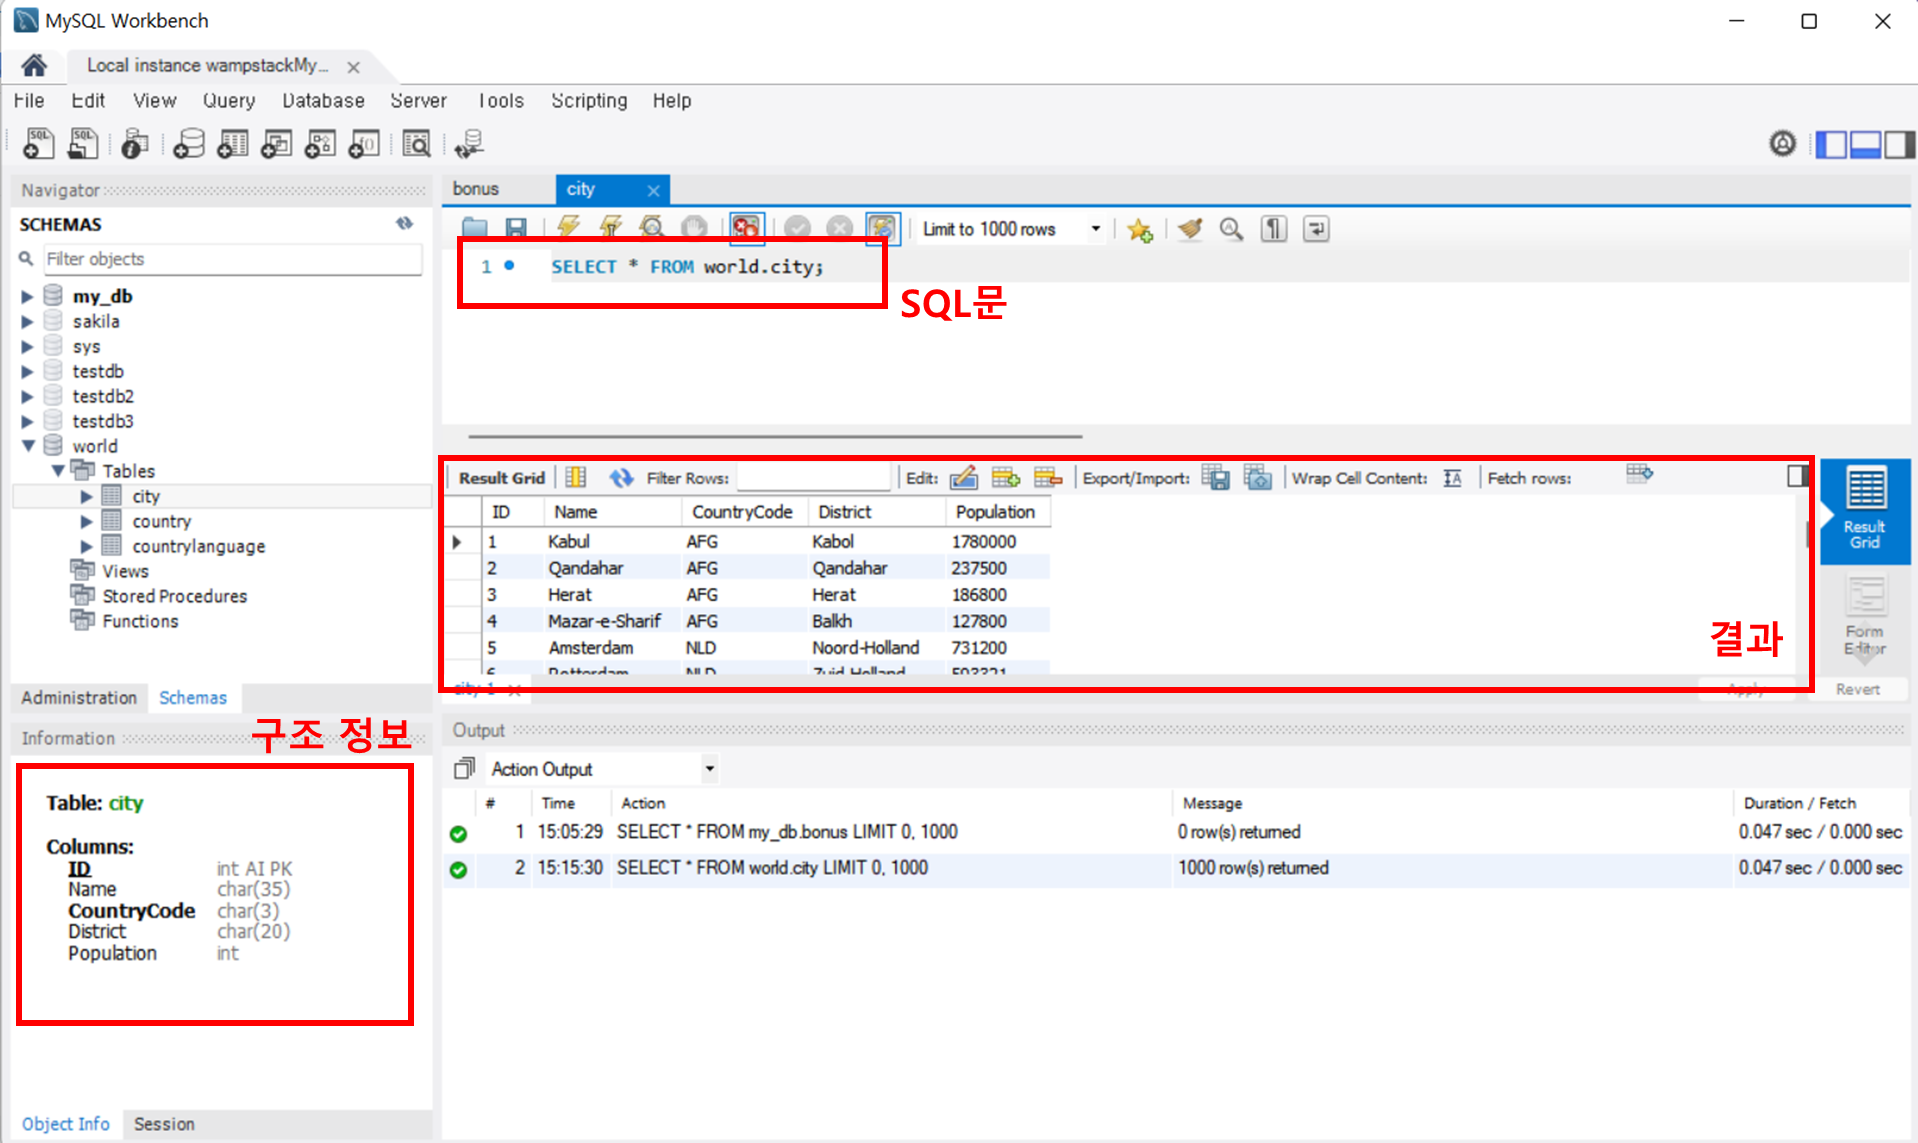Open MySQL Workbench preferences gear icon
1918x1143 pixels.
click(x=1782, y=144)
